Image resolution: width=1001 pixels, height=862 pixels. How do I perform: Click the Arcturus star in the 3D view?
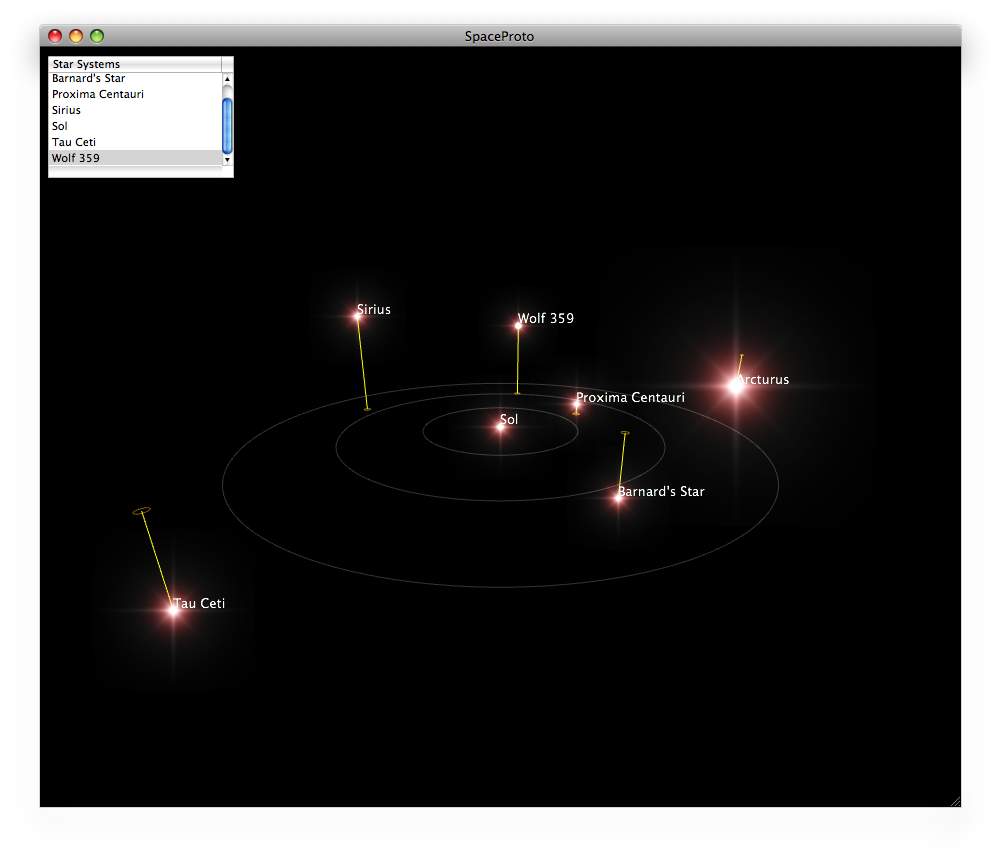click(x=736, y=386)
